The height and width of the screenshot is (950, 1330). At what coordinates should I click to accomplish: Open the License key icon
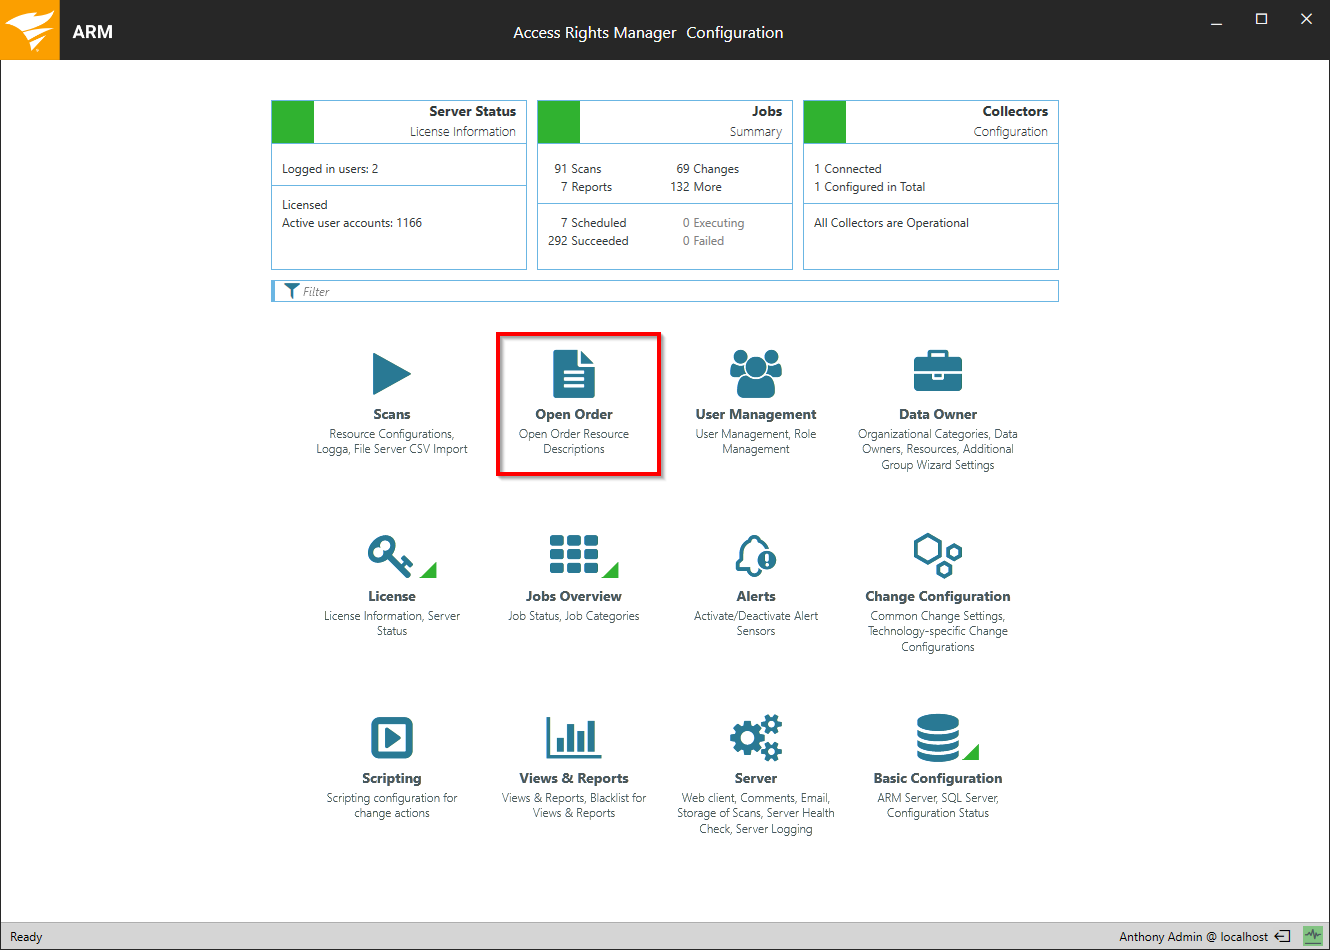click(390, 556)
